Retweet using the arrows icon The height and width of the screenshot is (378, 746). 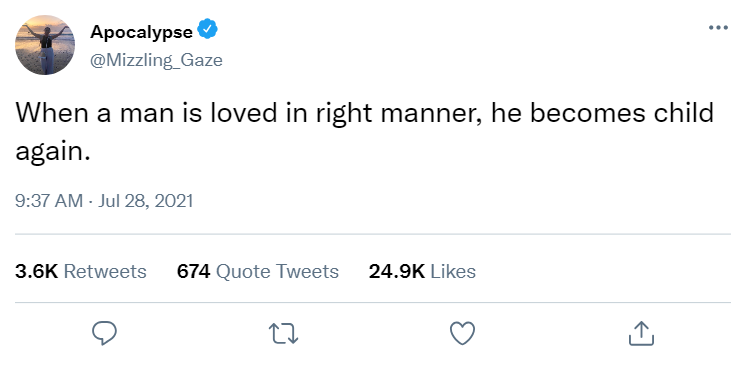[x=284, y=333]
